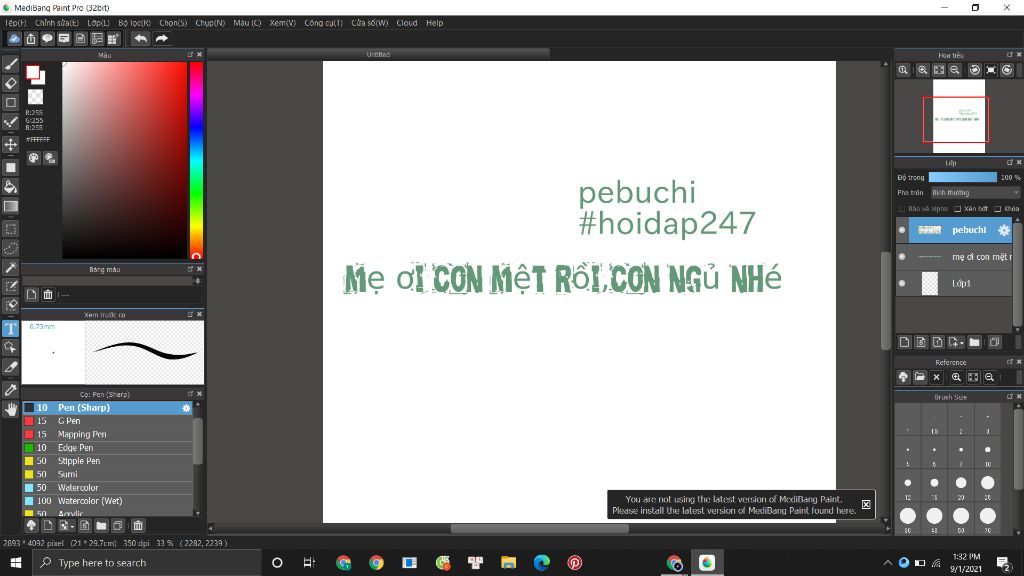Select the G Pen brush

tap(108, 421)
